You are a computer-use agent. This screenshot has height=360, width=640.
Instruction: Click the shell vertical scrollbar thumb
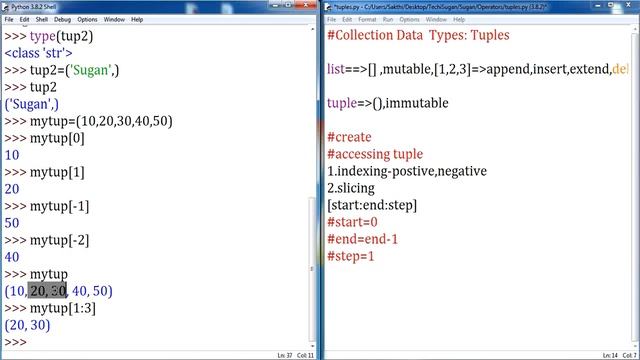pos(312,269)
